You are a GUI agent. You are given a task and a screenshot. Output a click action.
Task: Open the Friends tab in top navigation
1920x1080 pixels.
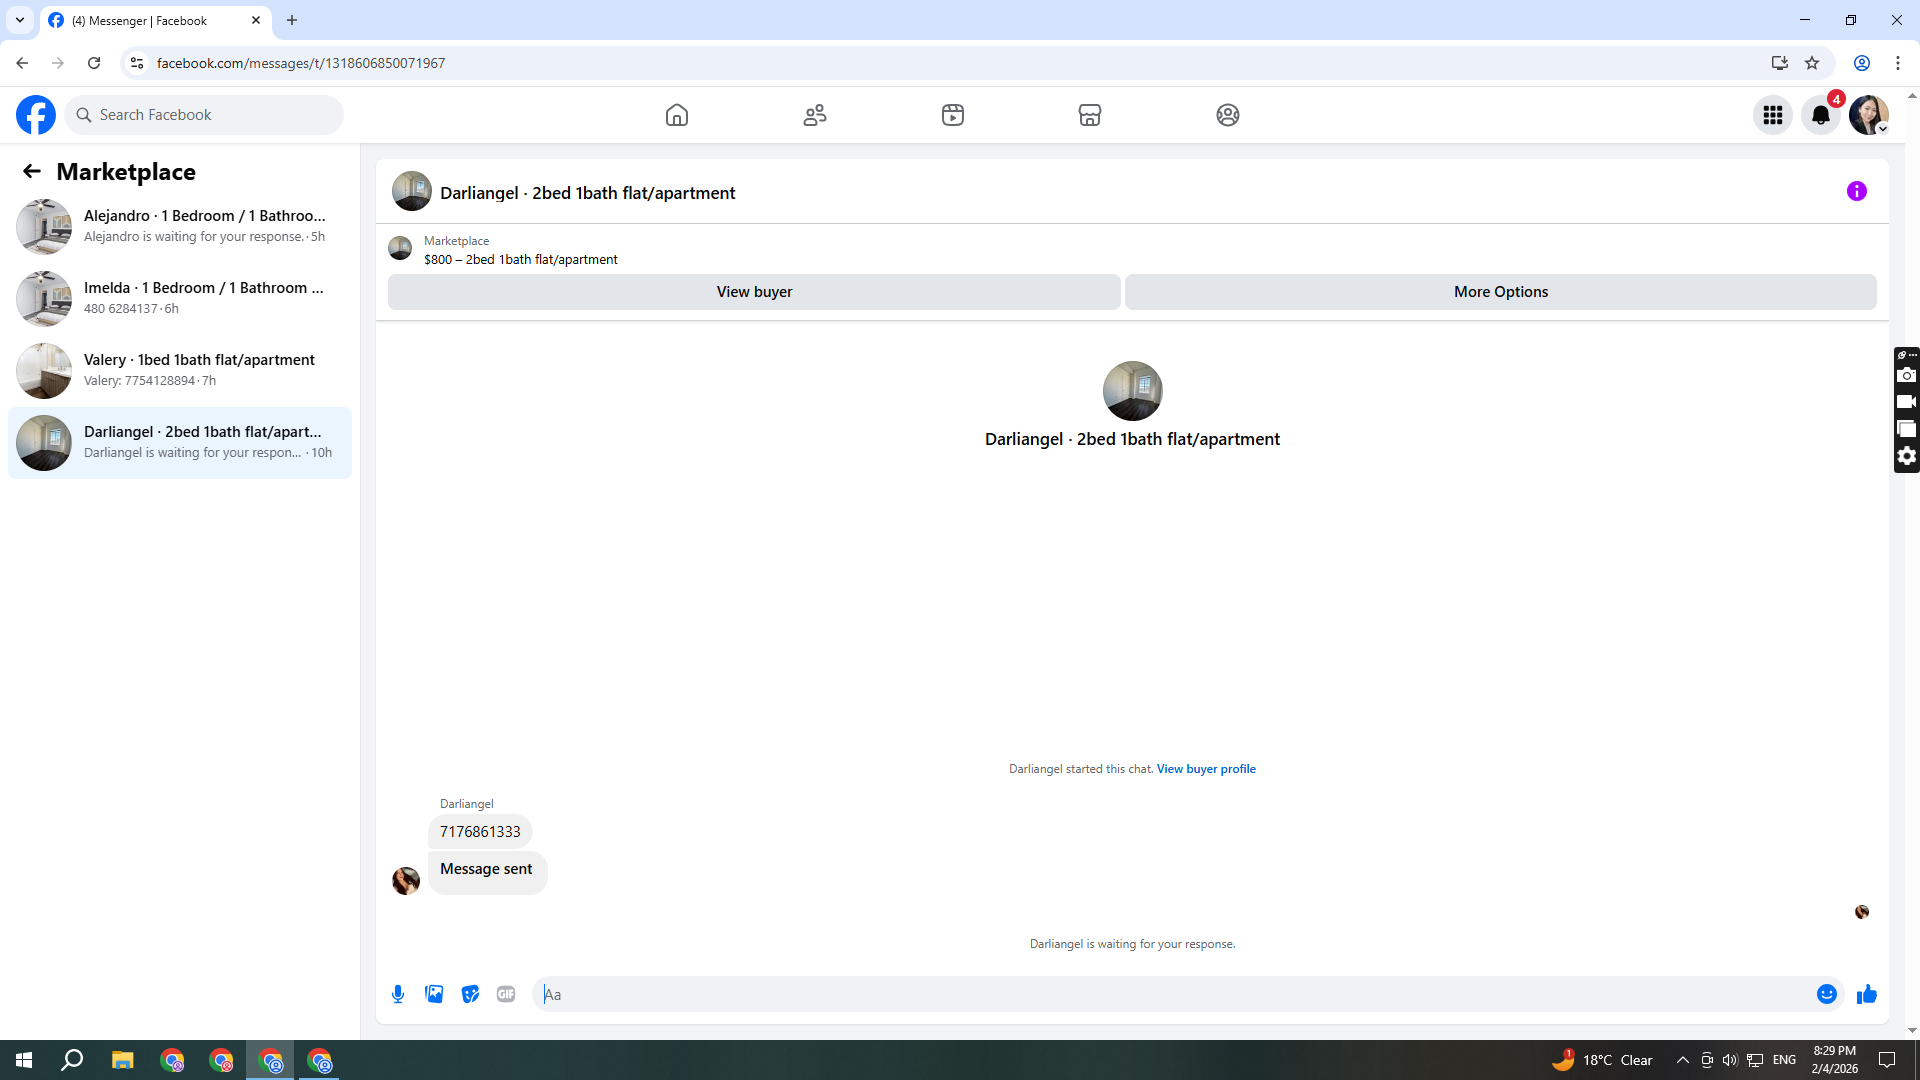[815, 115]
